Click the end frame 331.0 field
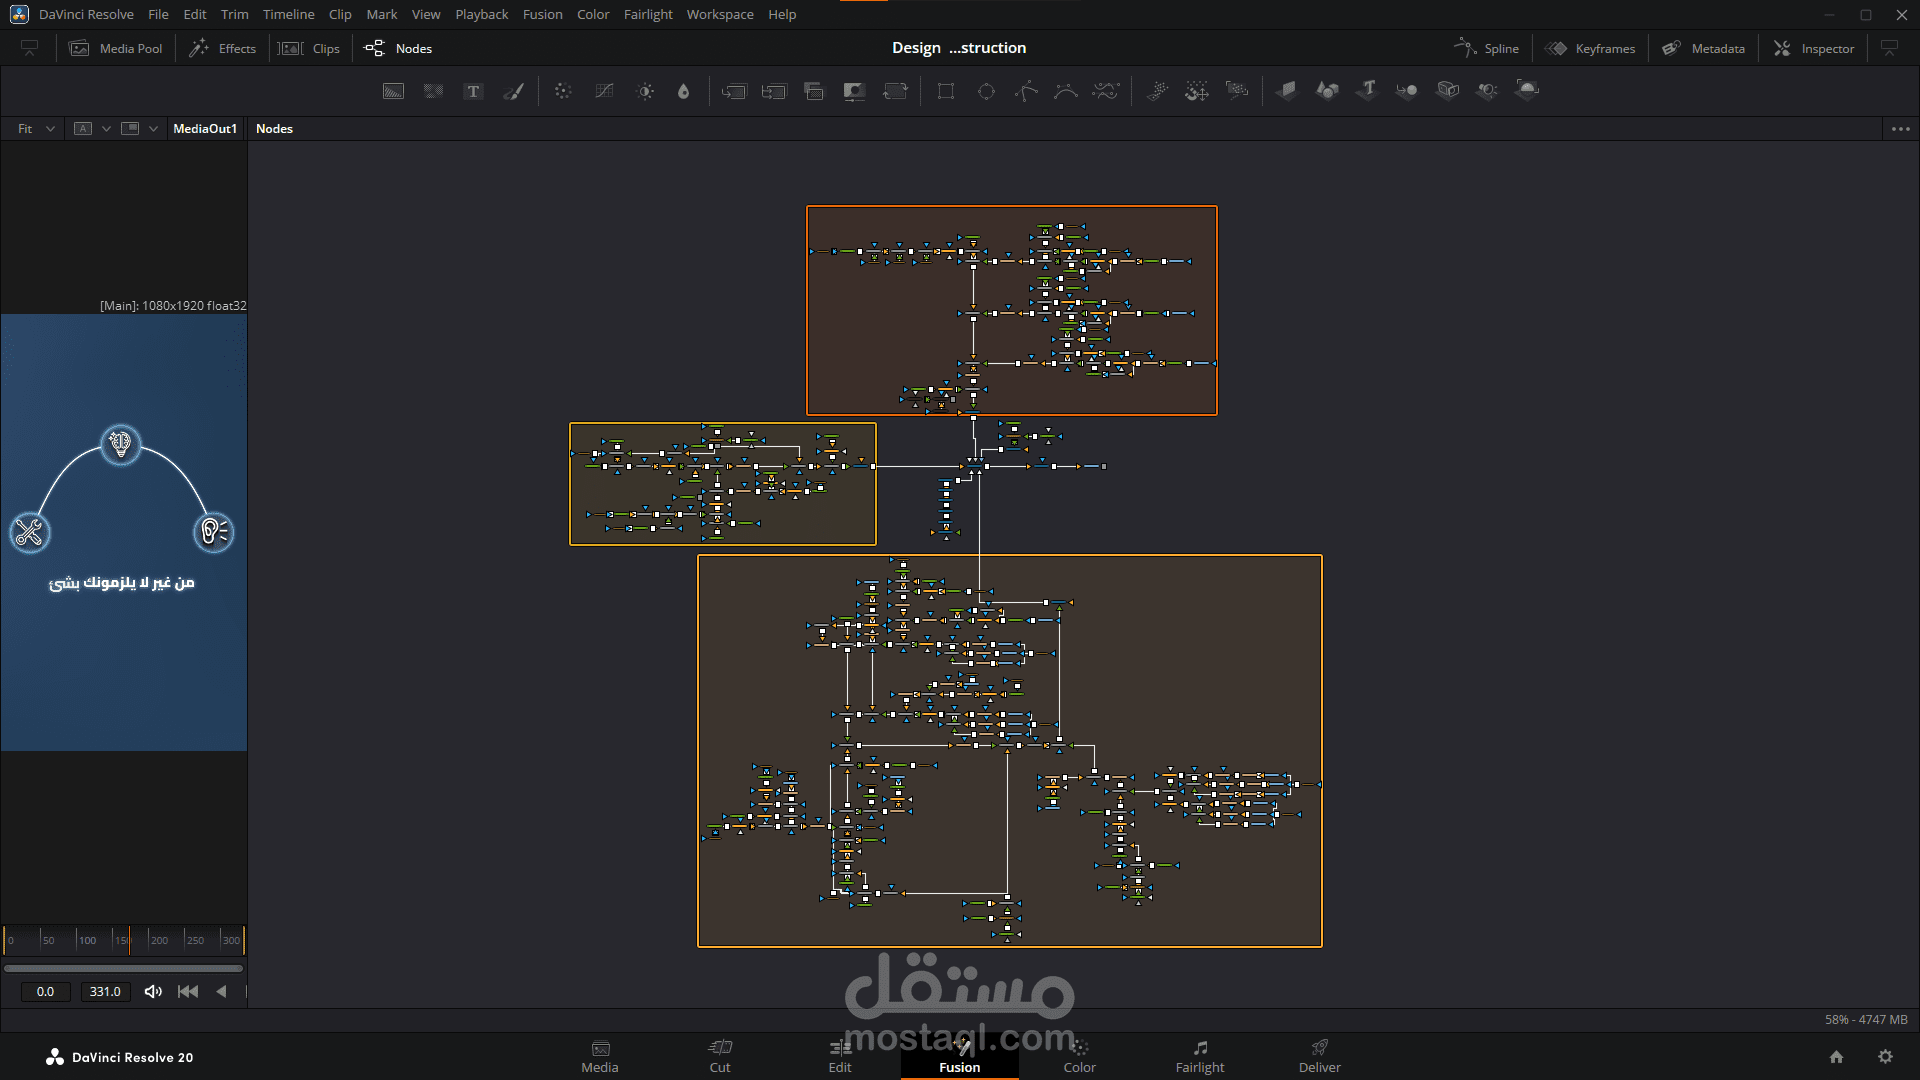This screenshot has width=1920, height=1080. click(x=105, y=991)
